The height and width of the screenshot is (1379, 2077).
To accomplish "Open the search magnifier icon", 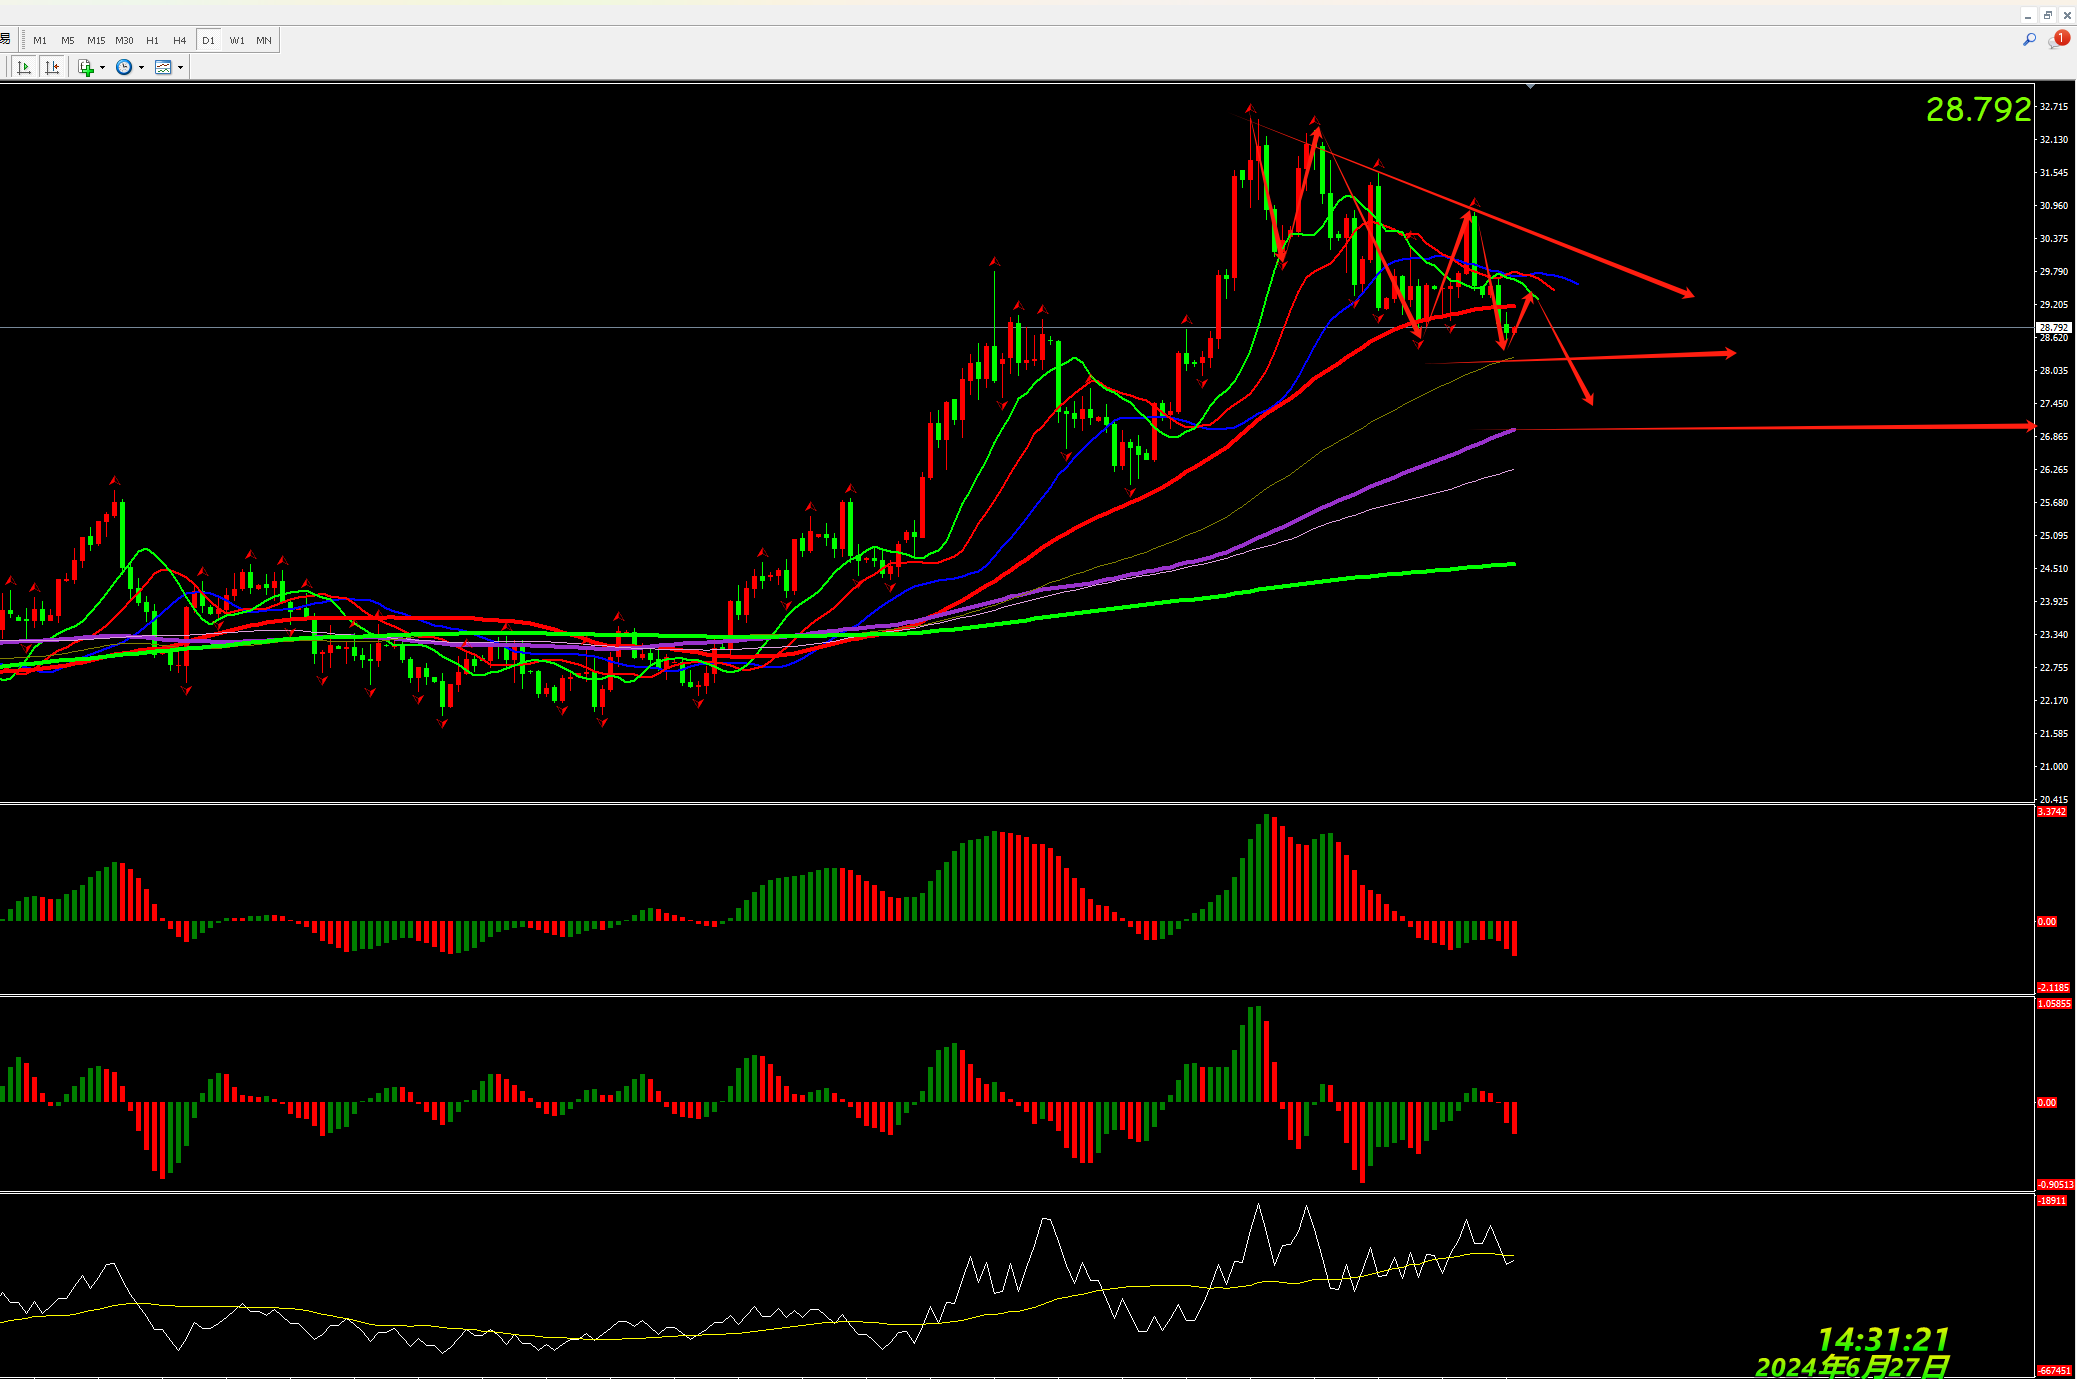I will pyautogui.click(x=2029, y=40).
